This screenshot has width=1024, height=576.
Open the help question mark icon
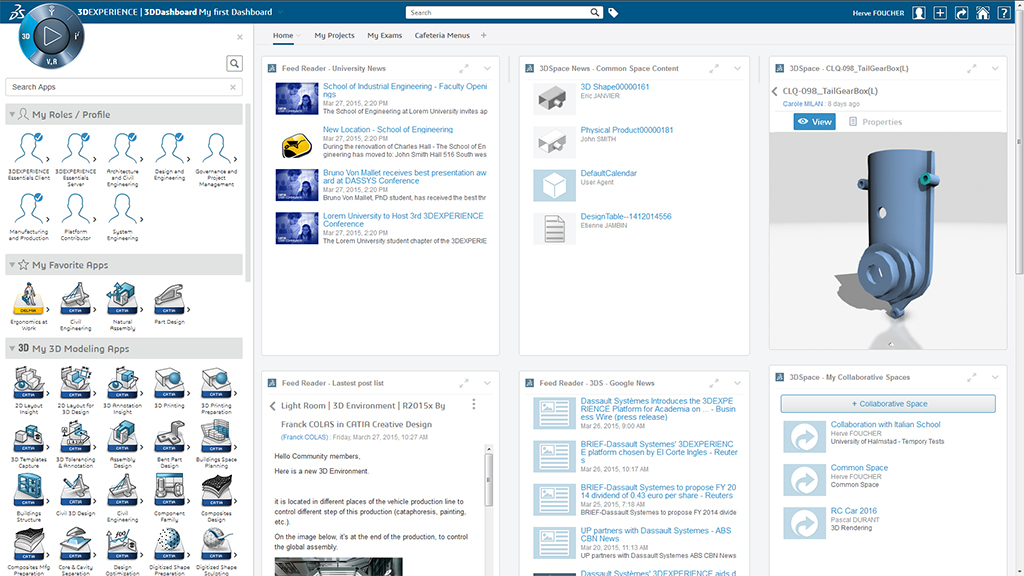point(1006,13)
